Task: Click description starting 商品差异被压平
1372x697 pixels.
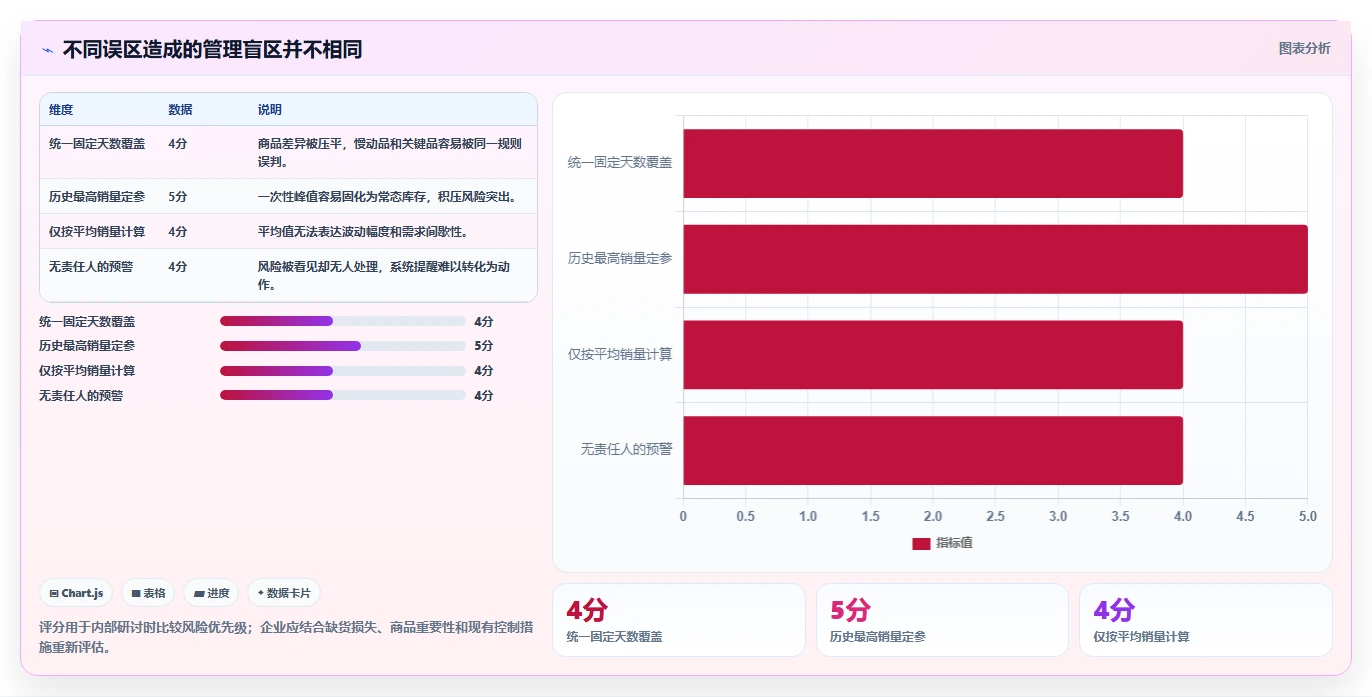Action: (390, 152)
